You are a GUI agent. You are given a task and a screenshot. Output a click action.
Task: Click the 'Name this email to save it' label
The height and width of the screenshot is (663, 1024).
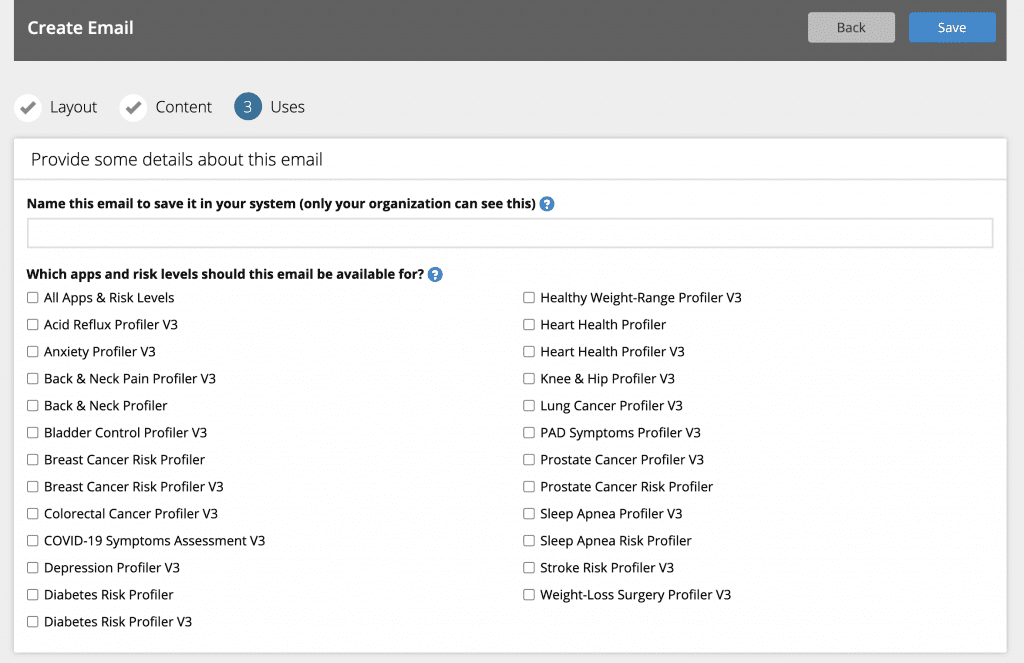[x=281, y=204]
